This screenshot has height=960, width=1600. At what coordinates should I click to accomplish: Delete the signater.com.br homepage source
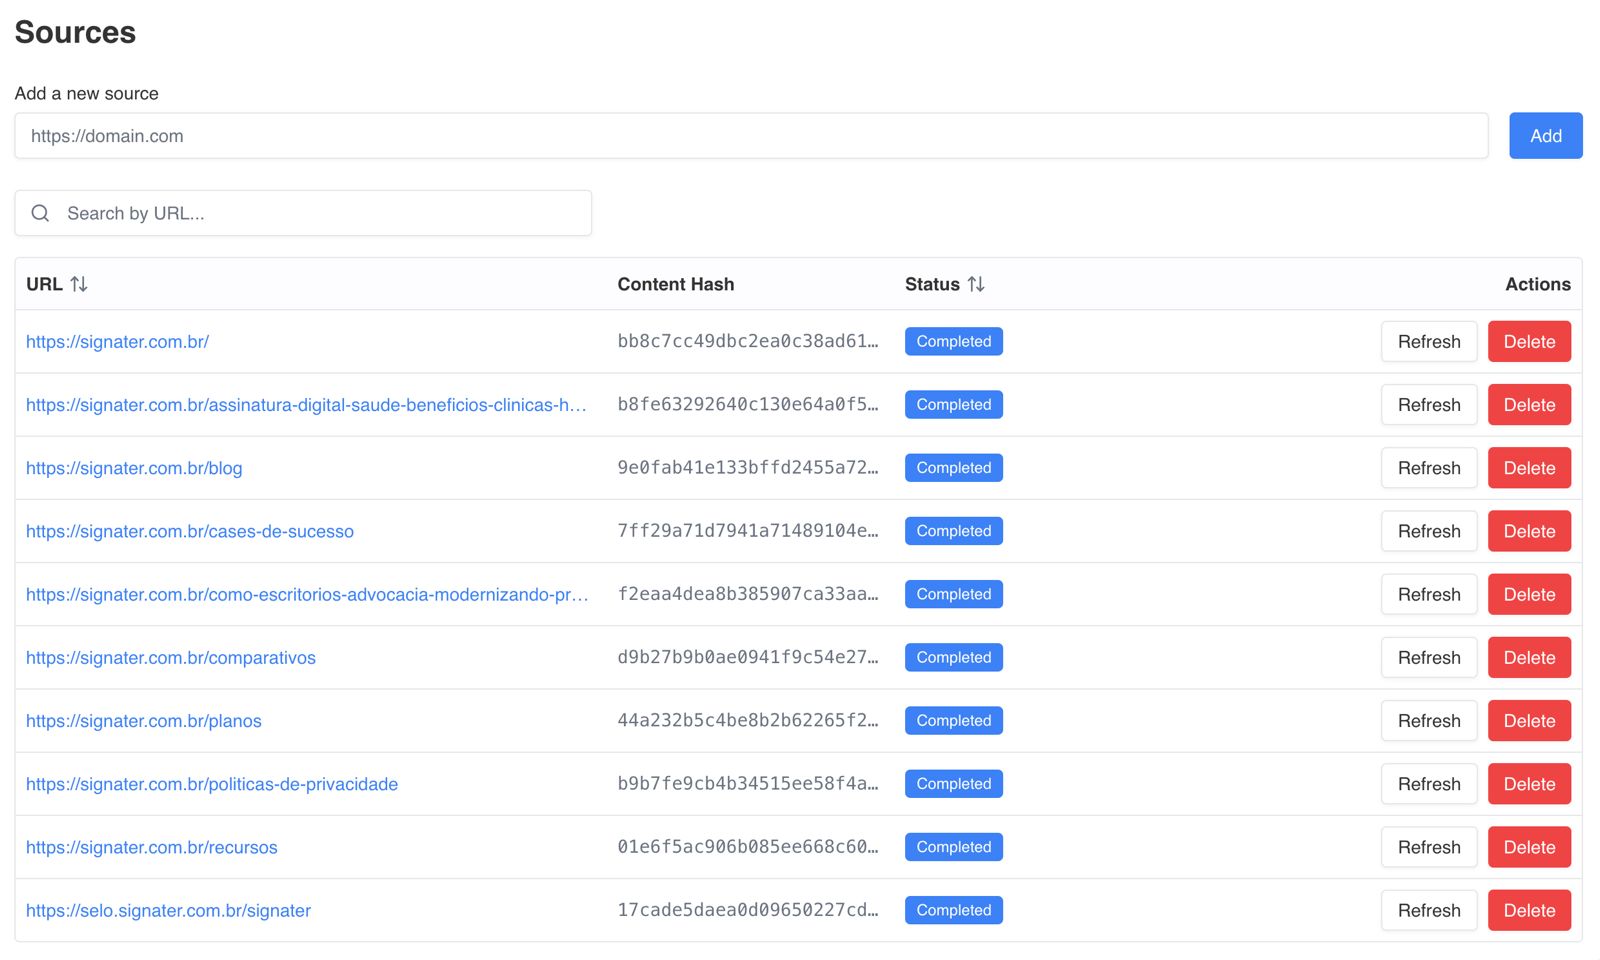click(1528, 342)
